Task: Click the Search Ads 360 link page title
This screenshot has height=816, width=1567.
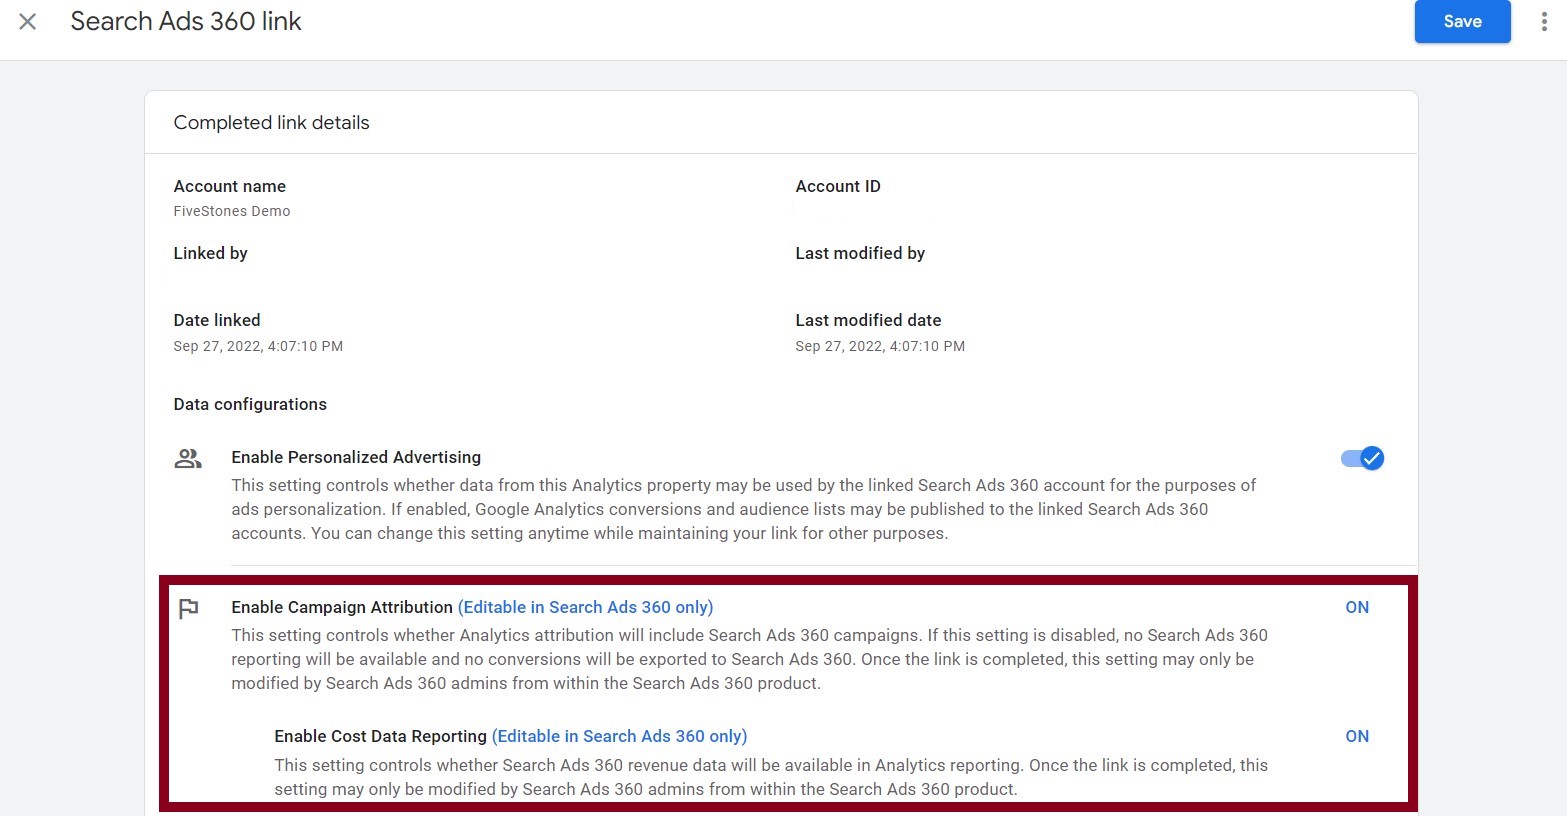Action: (x=186, y=21)
